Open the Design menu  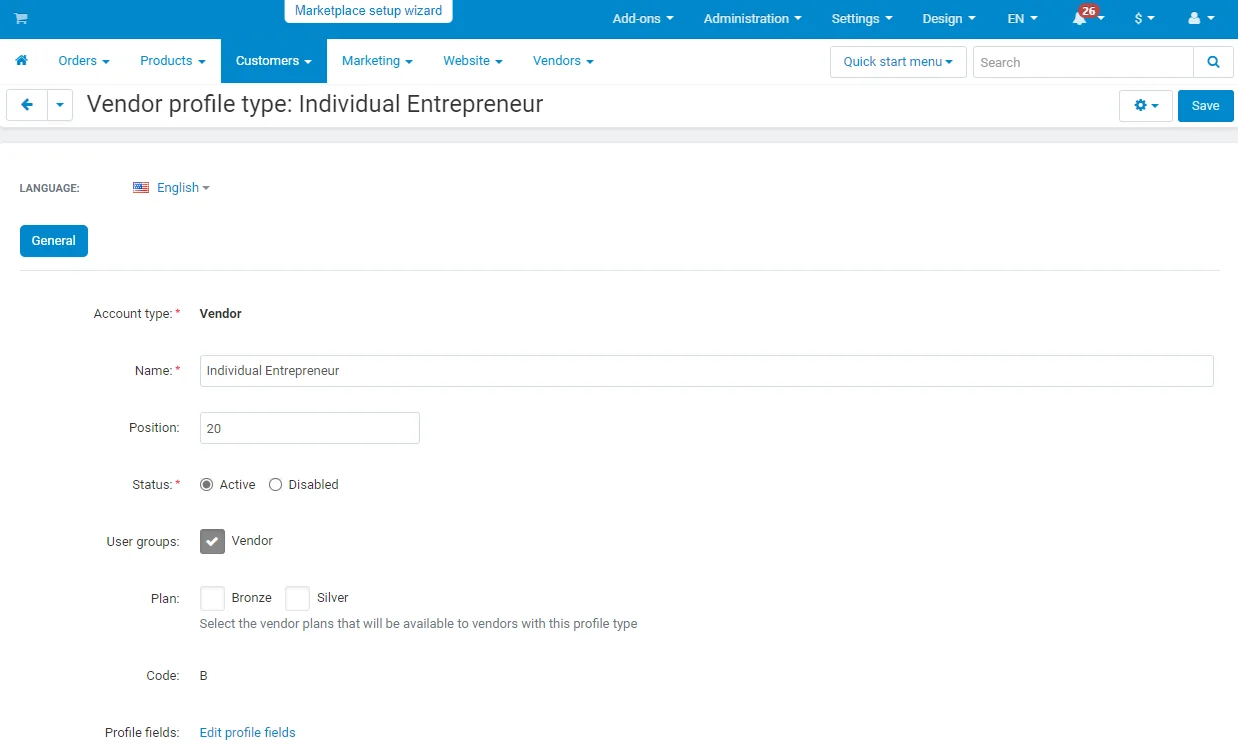pos(949,19)
